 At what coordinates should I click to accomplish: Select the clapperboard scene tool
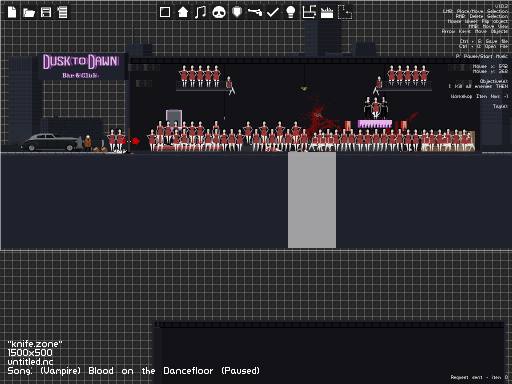[x=327, y=13]
